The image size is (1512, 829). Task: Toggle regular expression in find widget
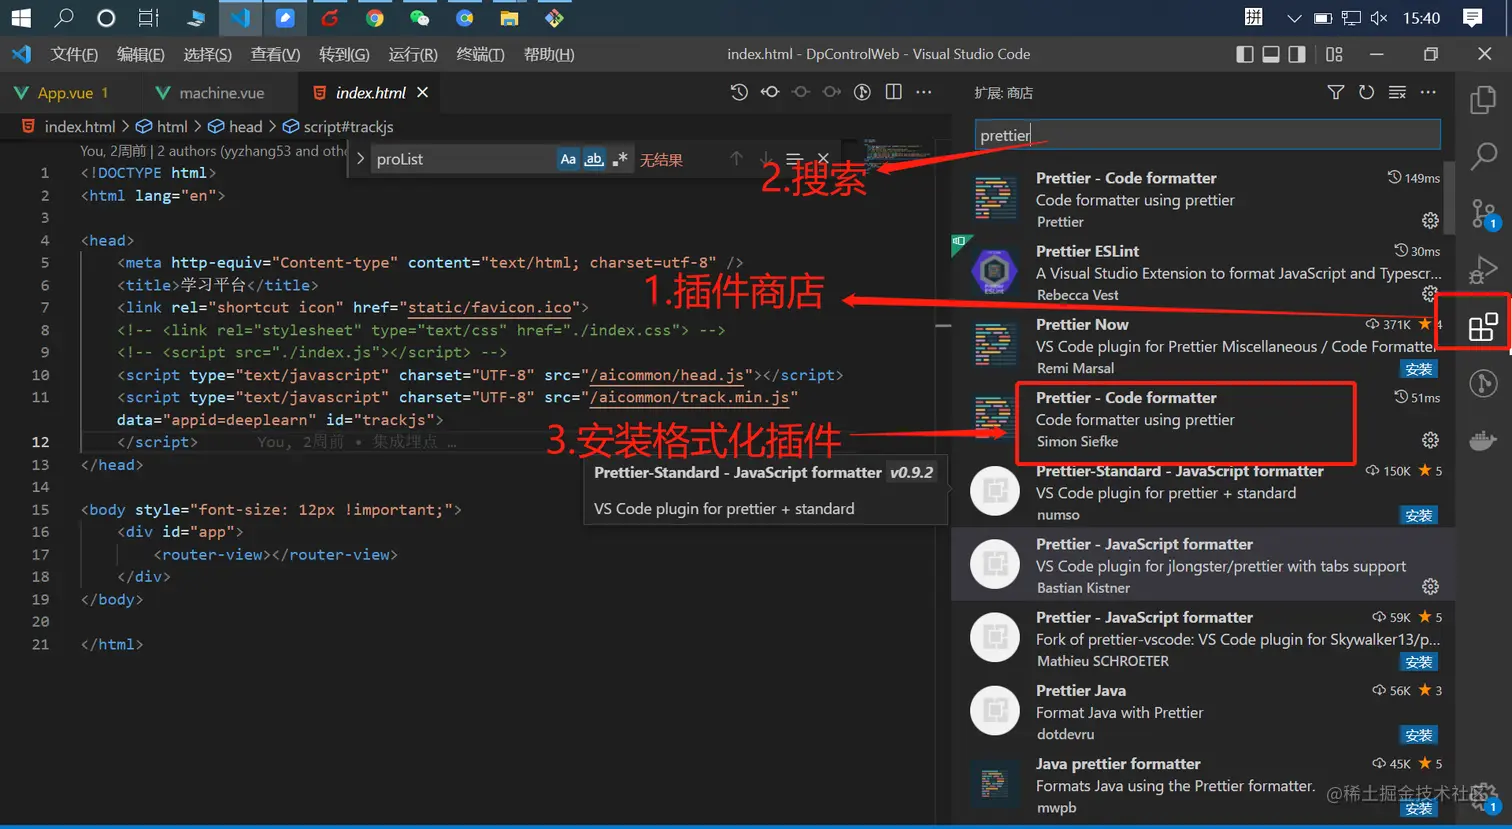click(620, 159)
